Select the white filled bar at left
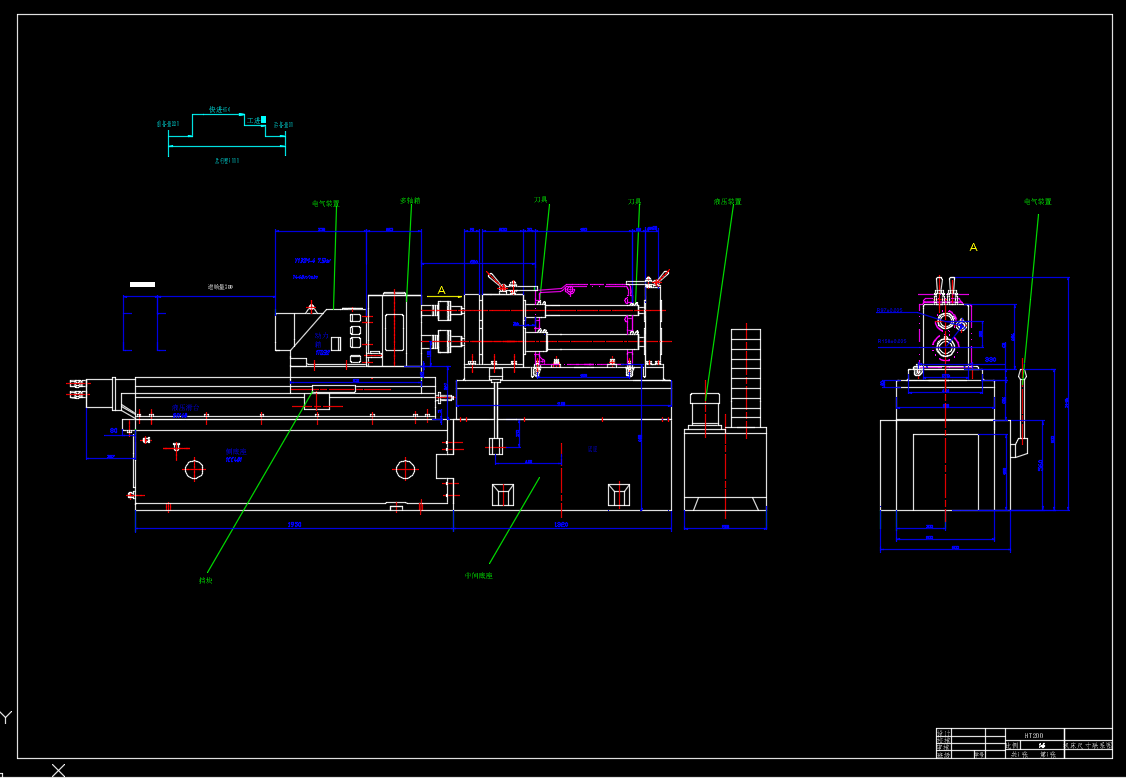Screen dimensions: 1126x778 pos(142,285)
